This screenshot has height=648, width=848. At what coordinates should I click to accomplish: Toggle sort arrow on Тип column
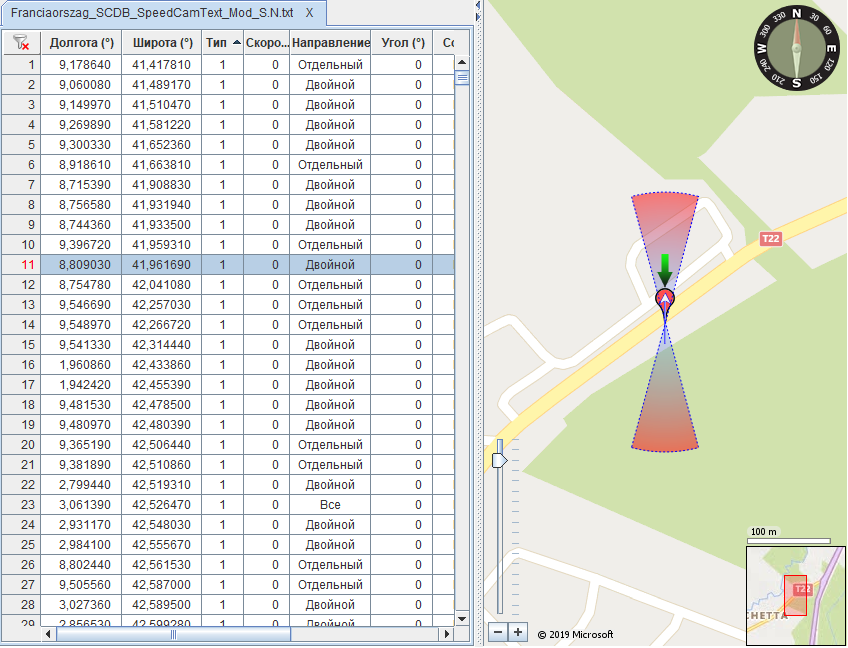[236, 42]
